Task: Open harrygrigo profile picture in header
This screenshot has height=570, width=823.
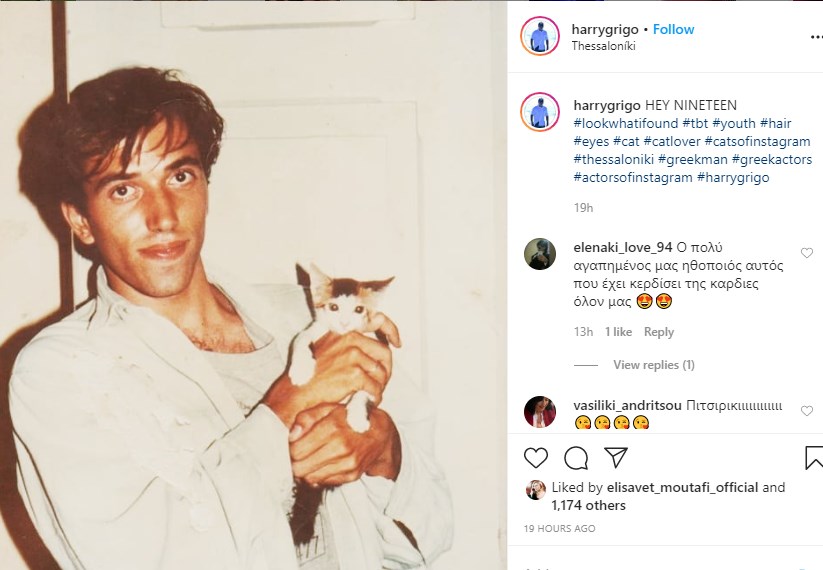Action: point(540,36)
